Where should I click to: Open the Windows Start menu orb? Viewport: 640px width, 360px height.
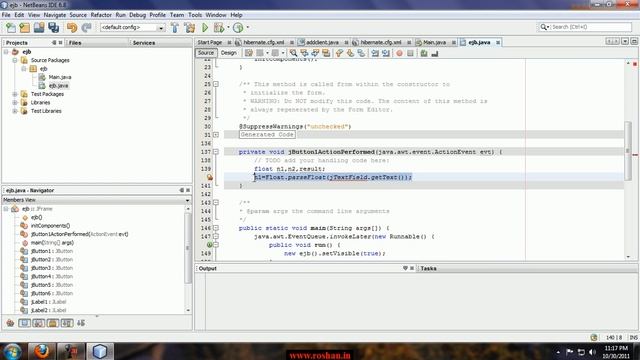tap(13, 351)
